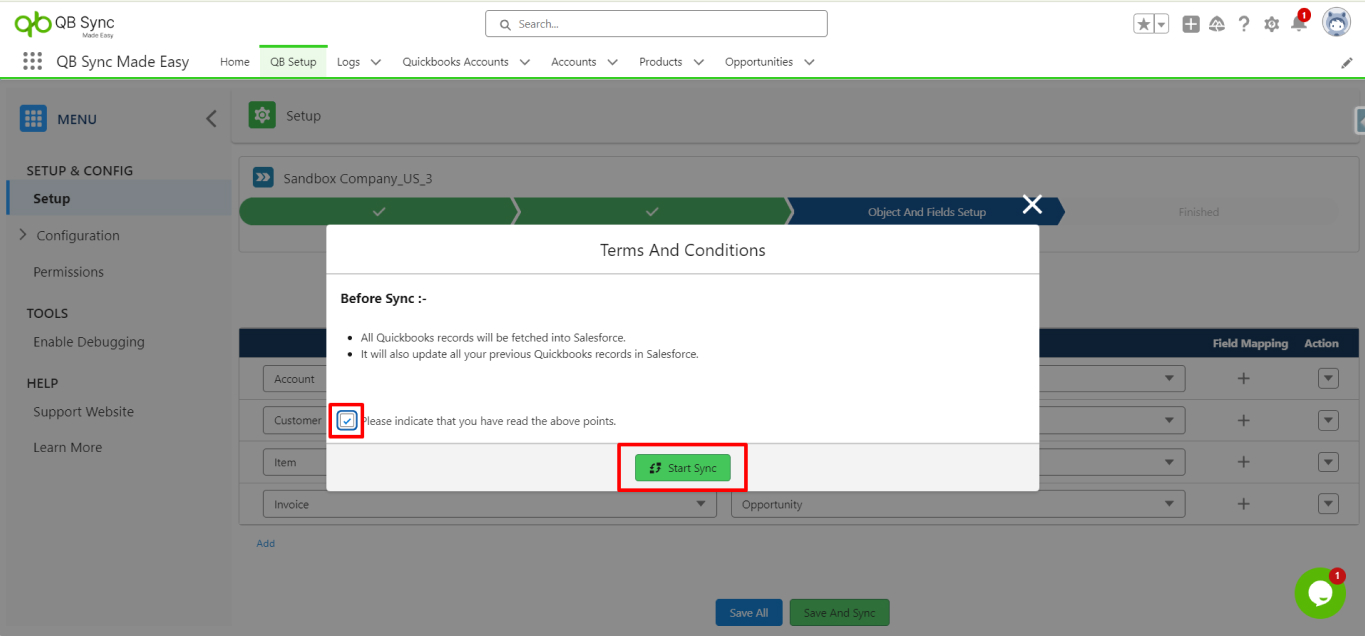The width and height of the screenshot is (1365, 637).
Task: Click the Start Sync button
Action: [x=682, y=468]
